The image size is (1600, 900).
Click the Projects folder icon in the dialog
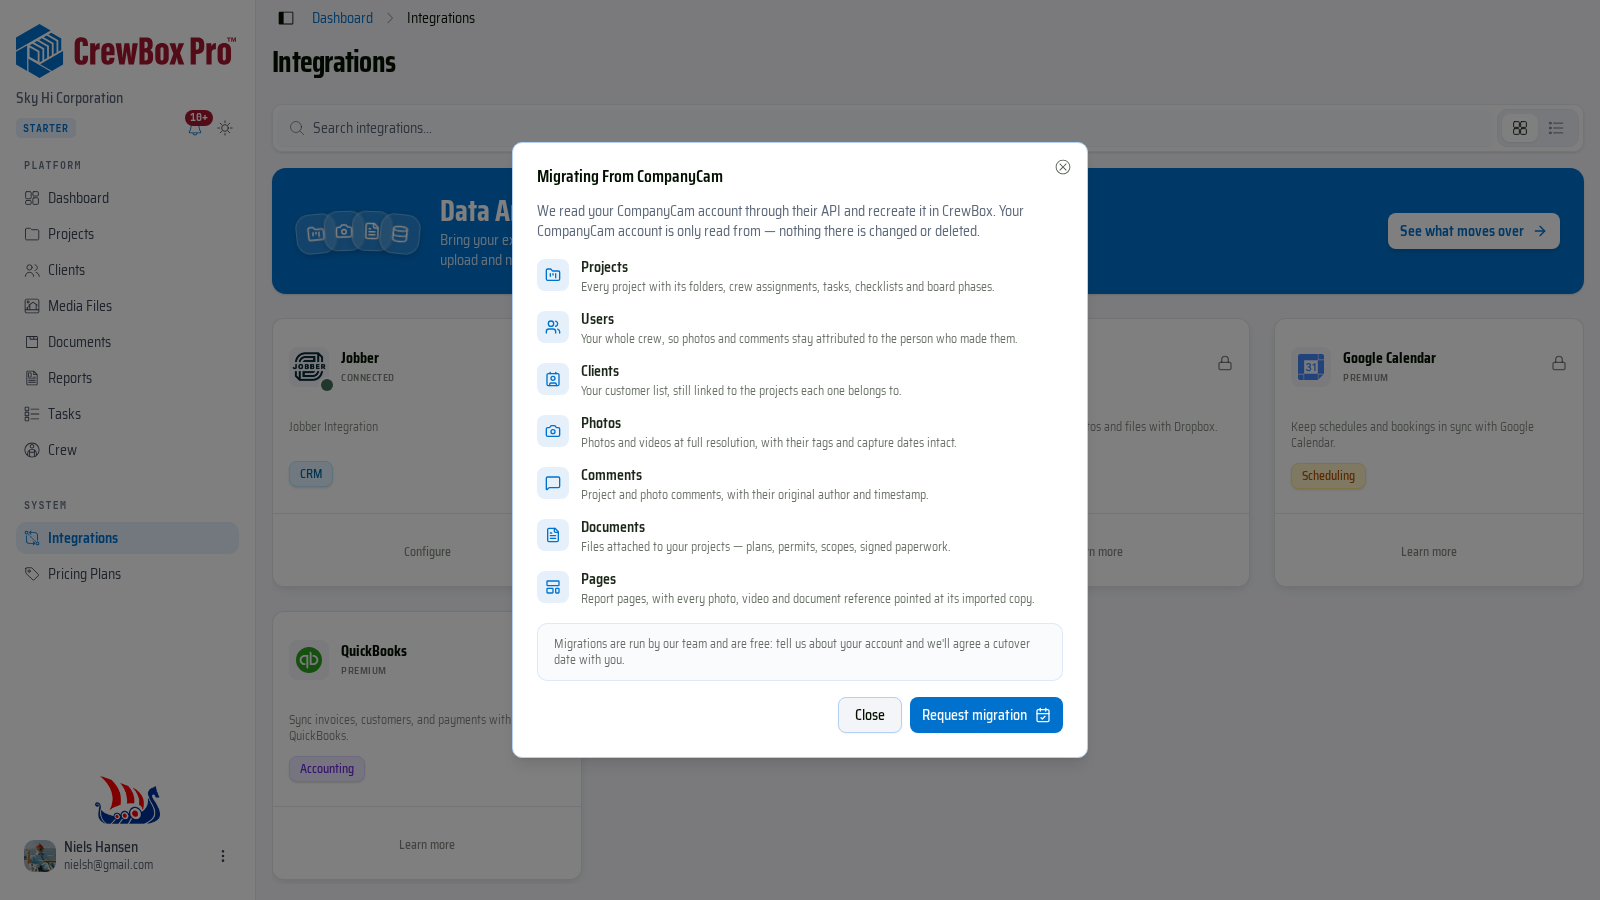tap(553, 275)
